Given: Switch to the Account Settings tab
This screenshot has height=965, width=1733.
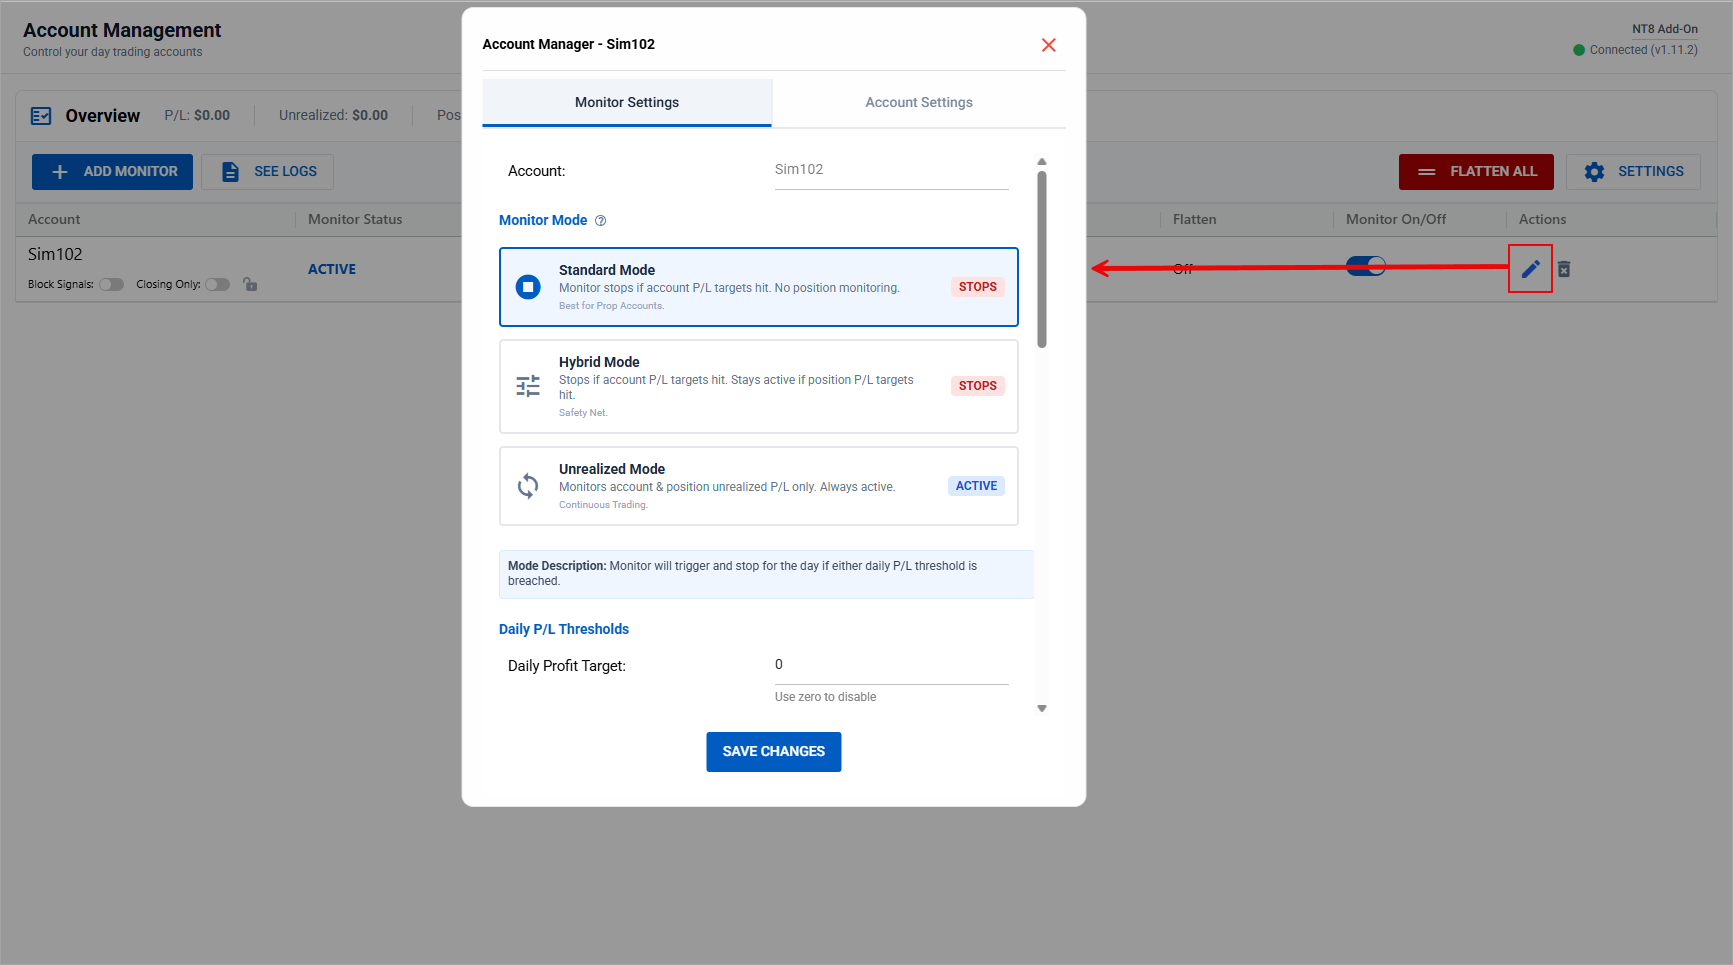Looking at the screenshot, I should tap(918, 103).
